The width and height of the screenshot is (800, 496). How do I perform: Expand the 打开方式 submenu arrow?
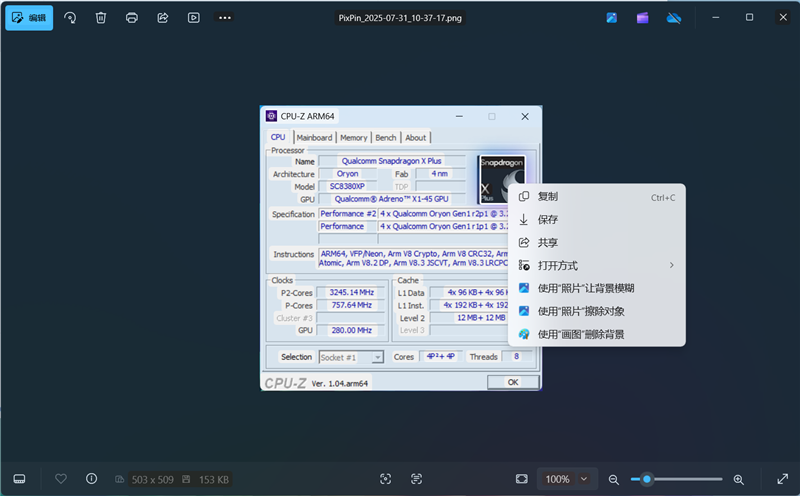pyautogui.click(x=671, y=265)
